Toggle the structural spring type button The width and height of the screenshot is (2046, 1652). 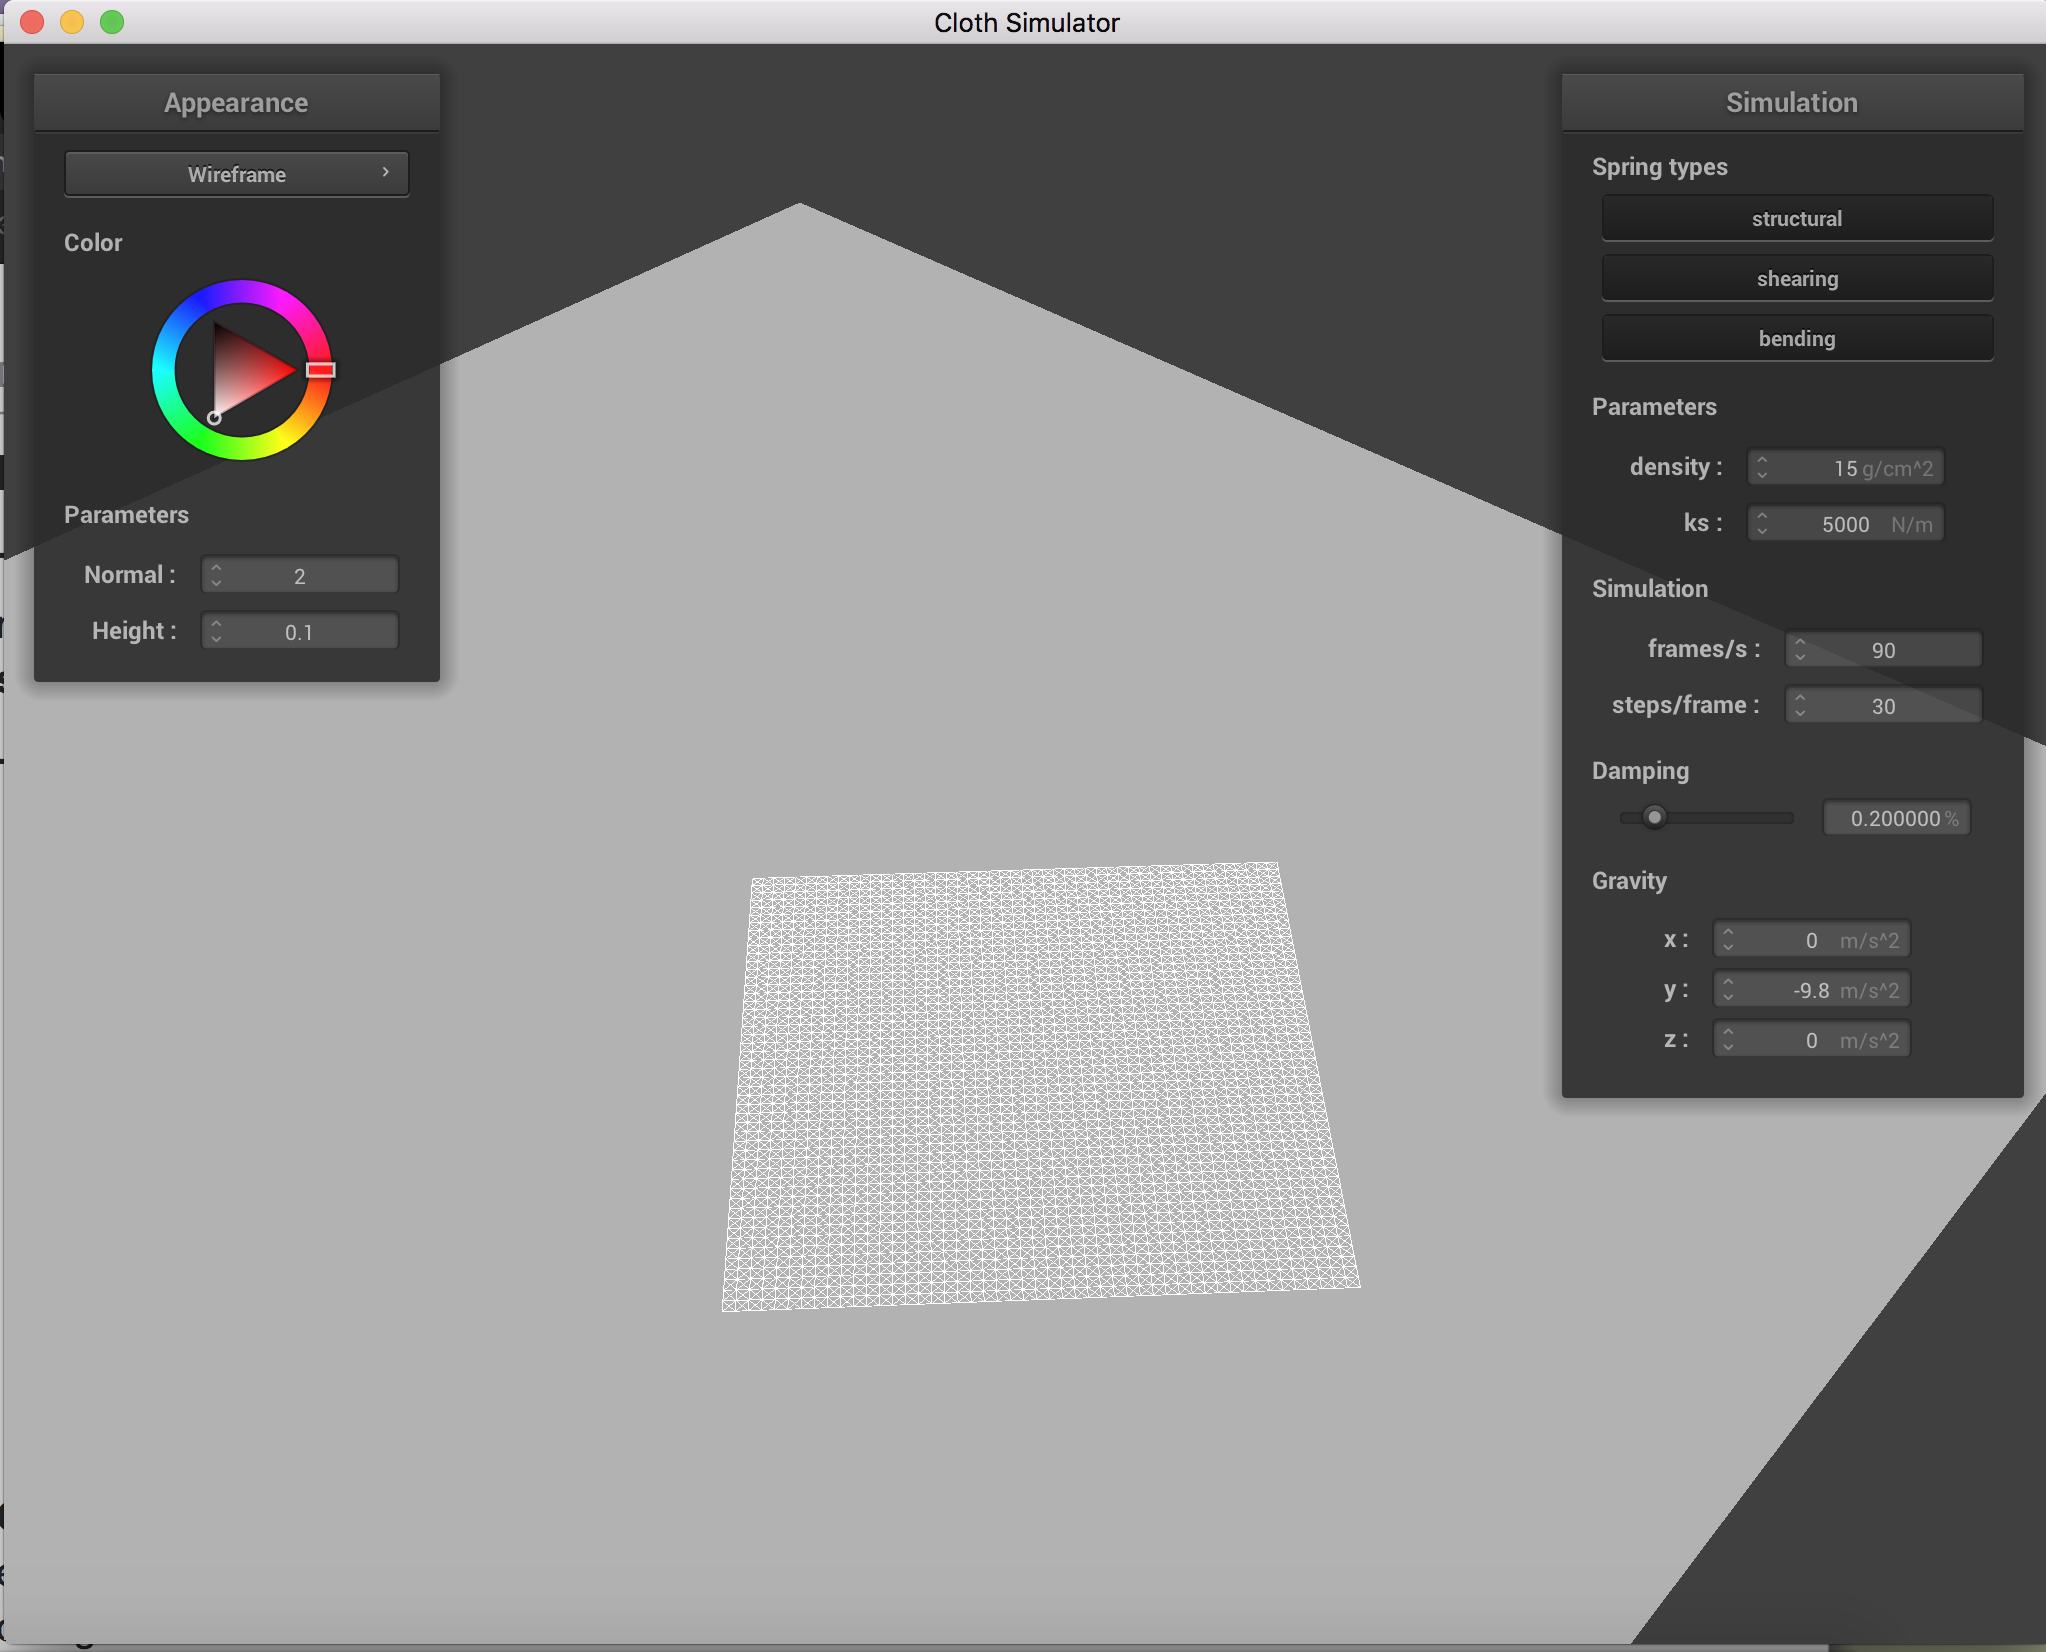click(1796, 219)
